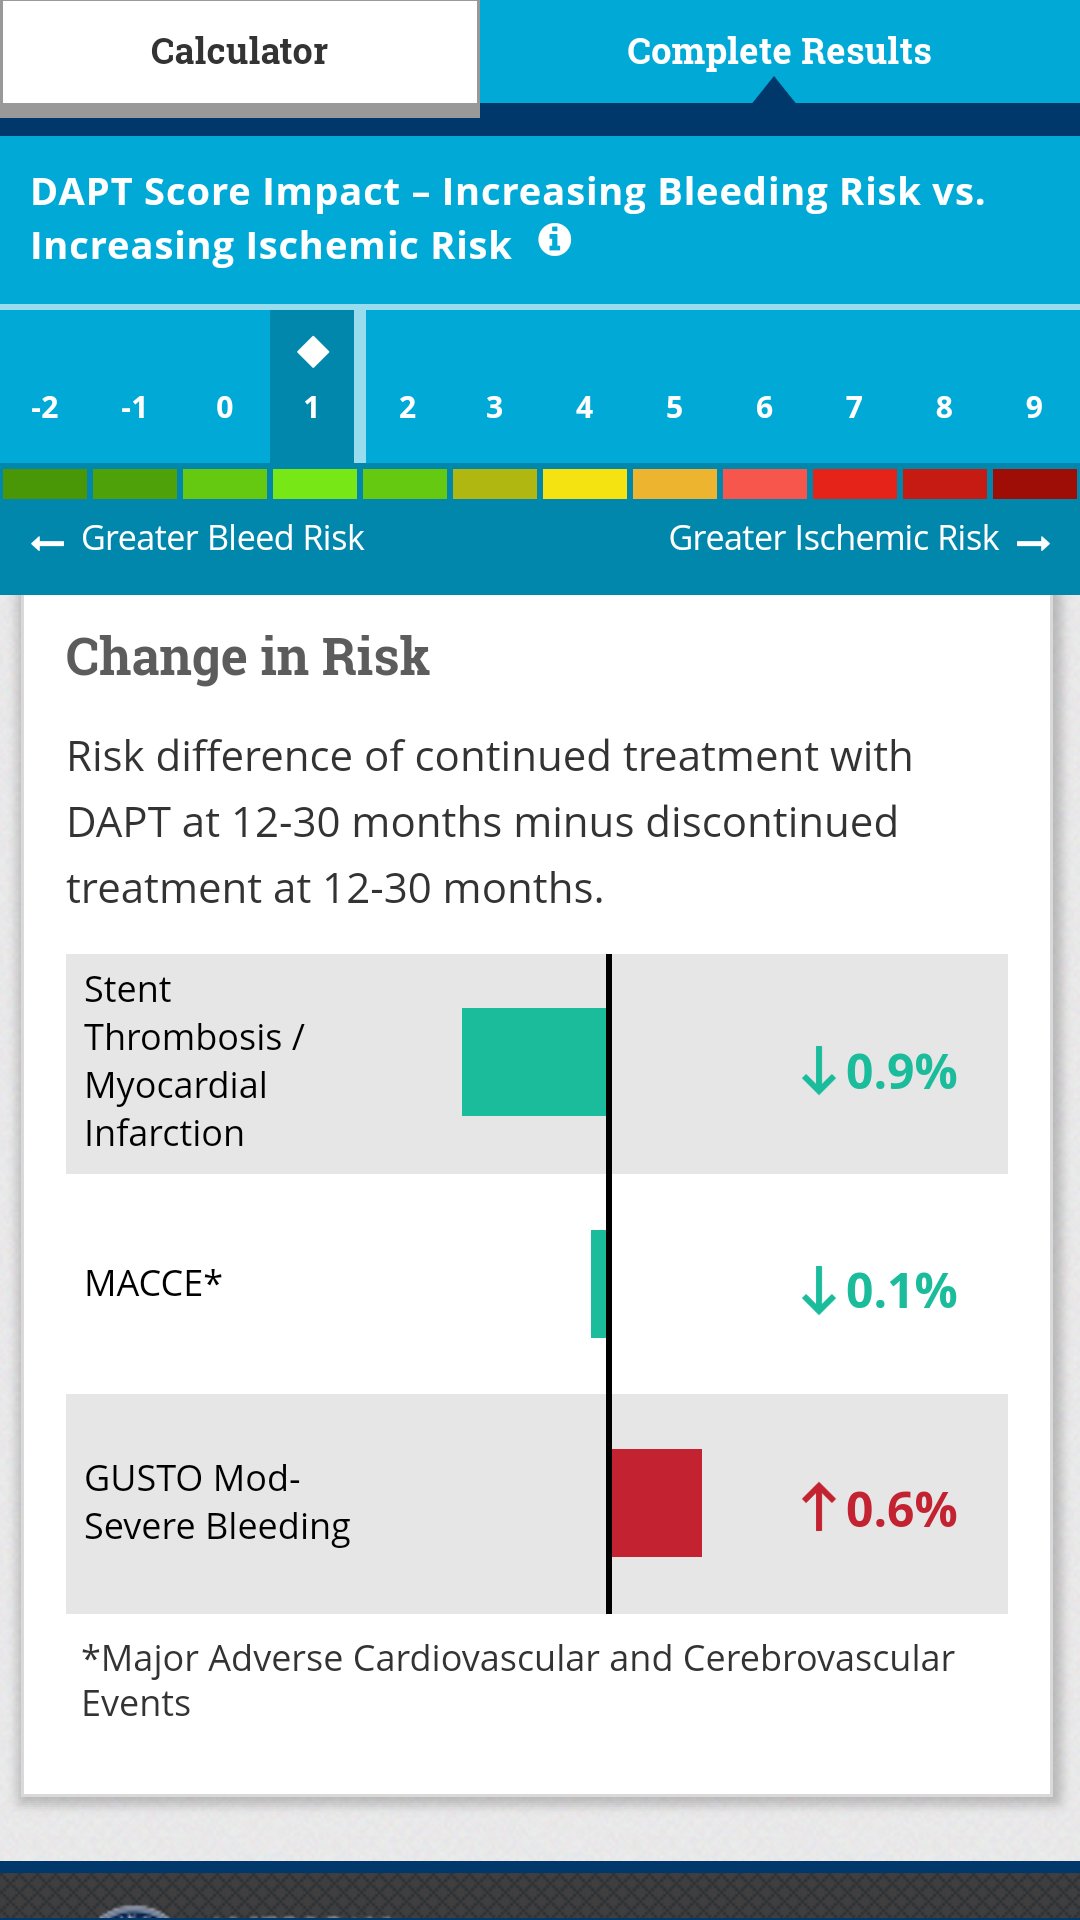
Task: Select score 2 on the DAPT scale
Action: 407,408
